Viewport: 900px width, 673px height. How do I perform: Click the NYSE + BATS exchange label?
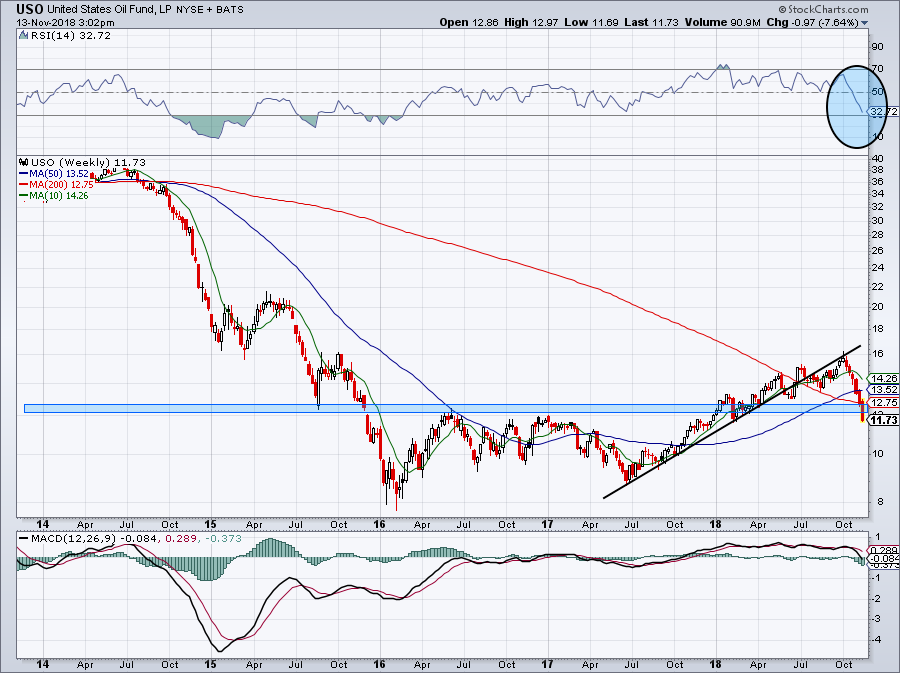tap(210, 10)
